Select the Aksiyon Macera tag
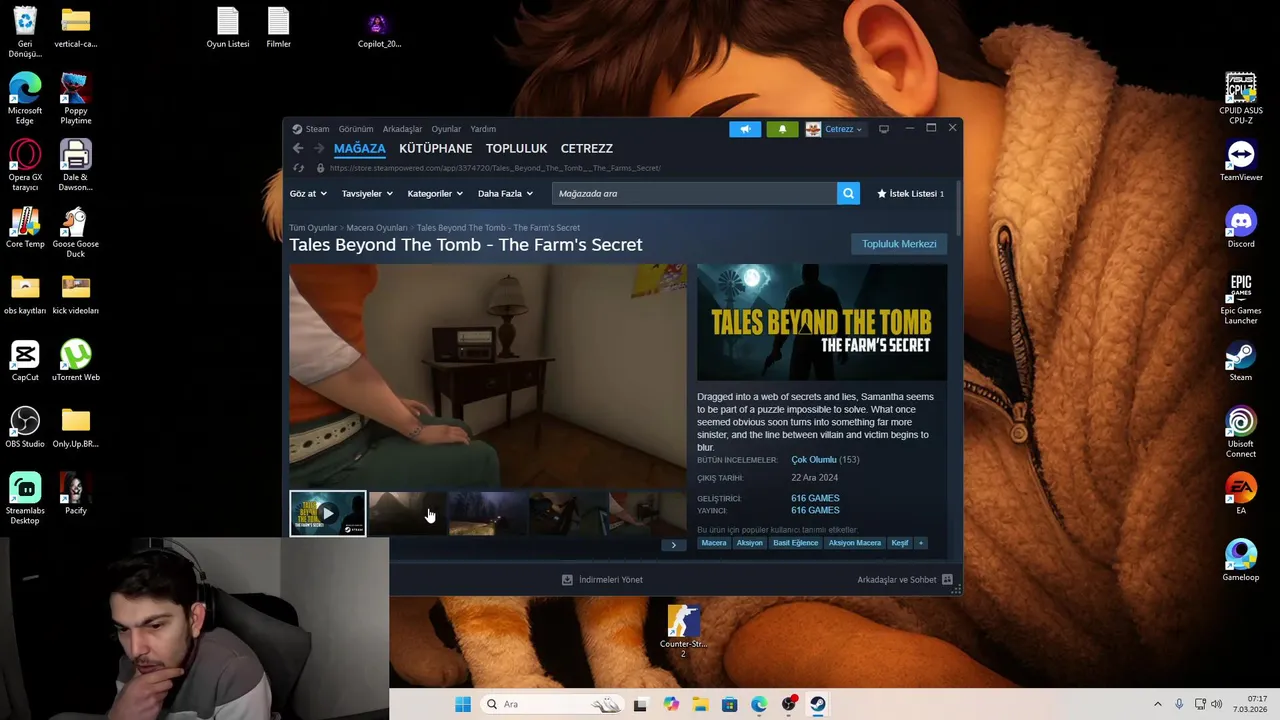 point(855,543)
